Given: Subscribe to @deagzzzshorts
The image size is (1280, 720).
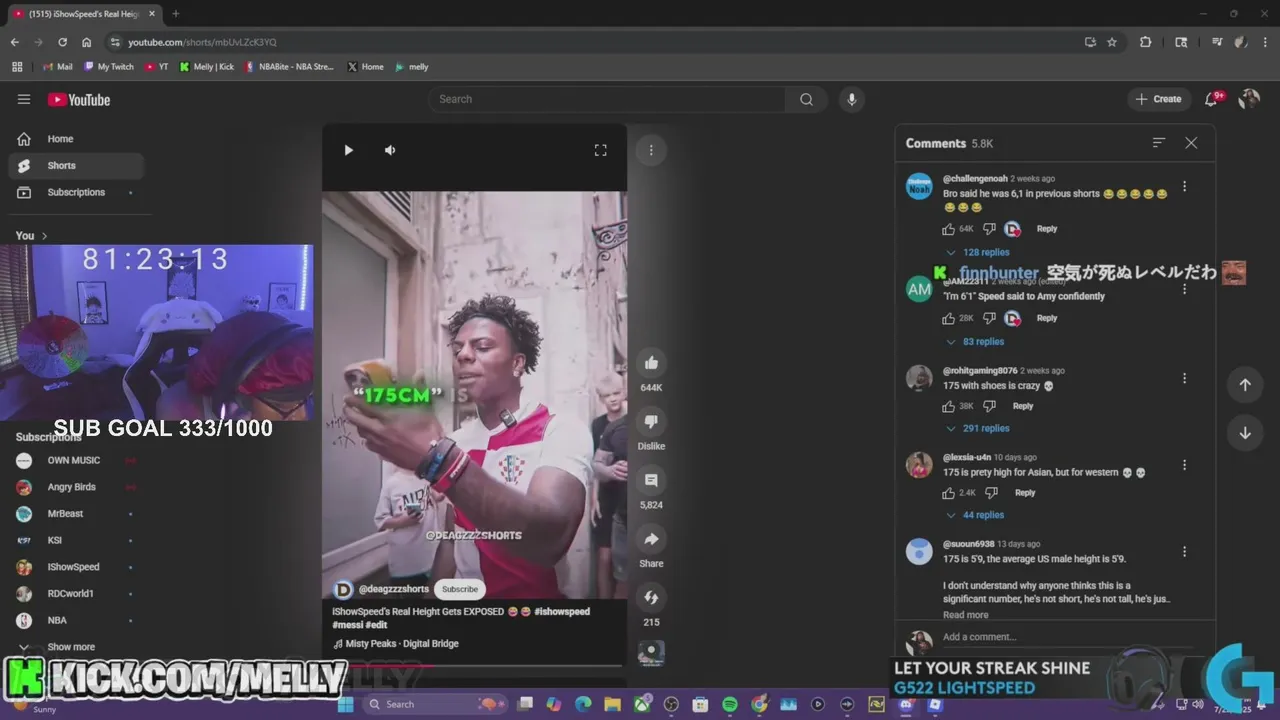Looking at the screenshot, I should pyautogui.click(x=460, y=589).
